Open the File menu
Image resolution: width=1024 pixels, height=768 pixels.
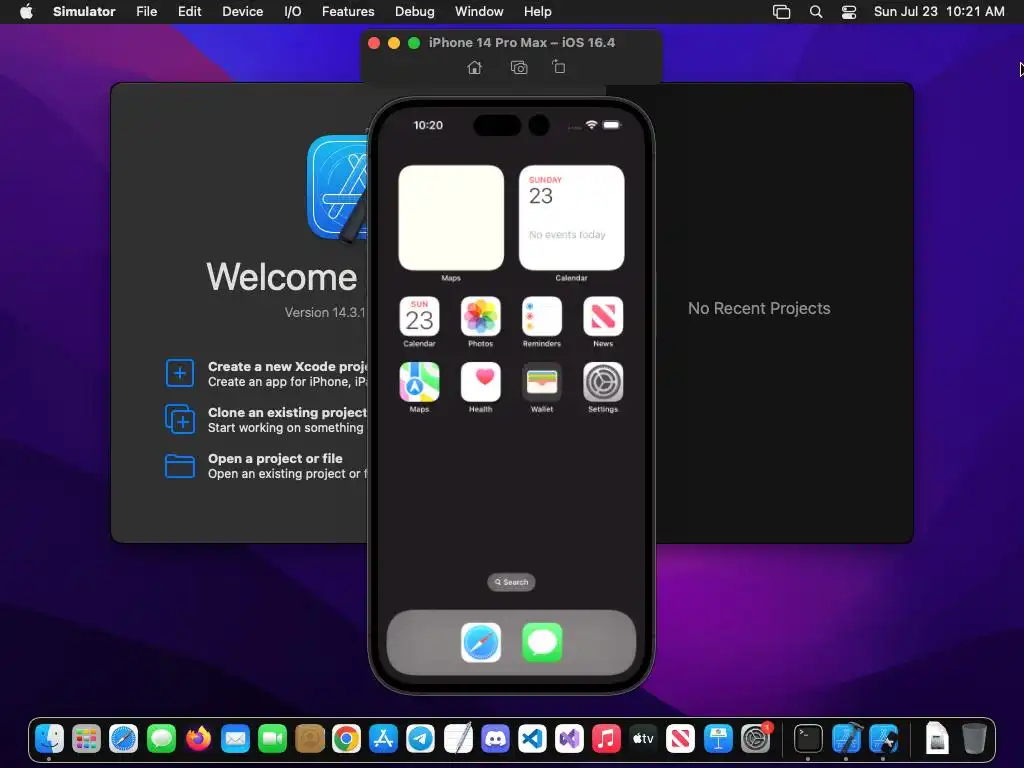click(146, 11)
